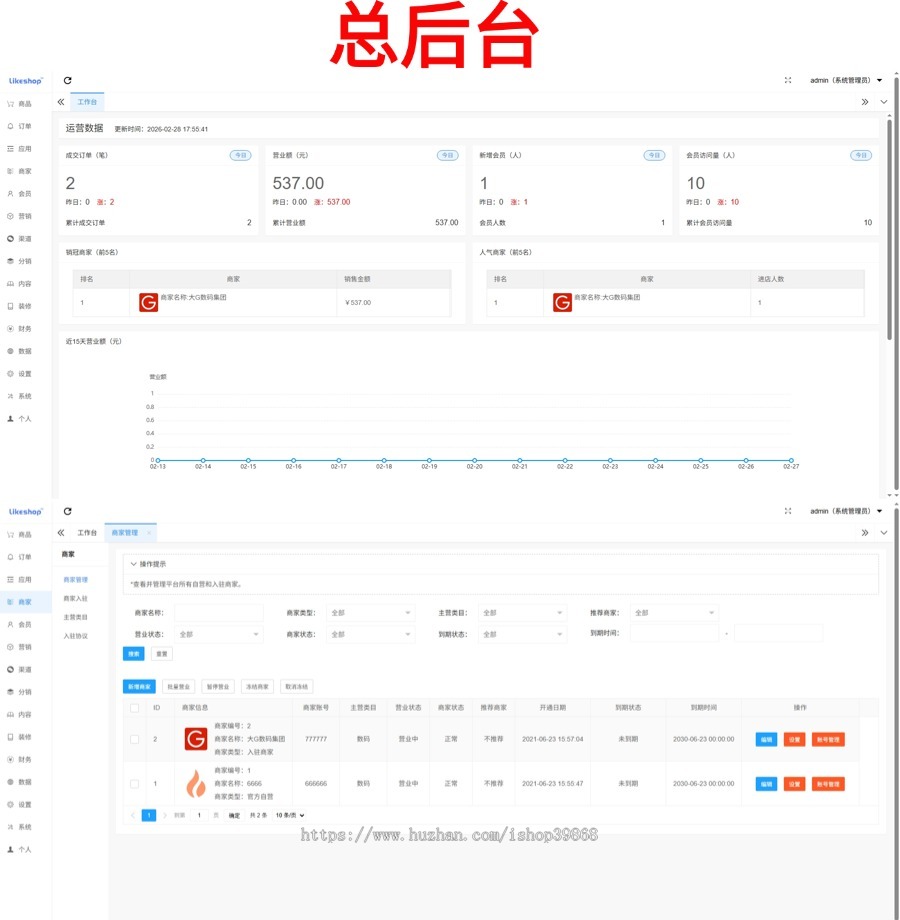Tick the select-all checkbox in the merchant table header
900x920 pixels.
pos(134,708)
